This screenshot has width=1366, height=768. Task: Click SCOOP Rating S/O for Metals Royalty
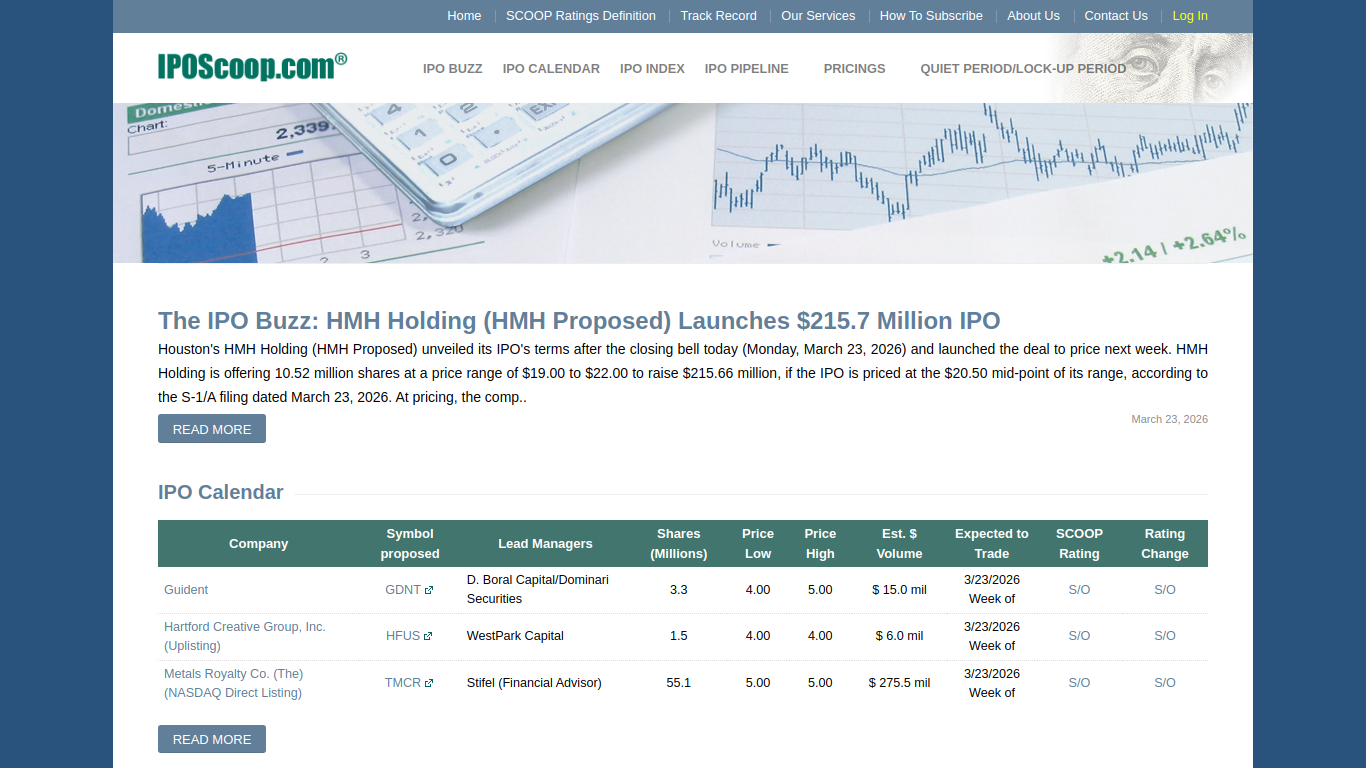point(1079,683)
